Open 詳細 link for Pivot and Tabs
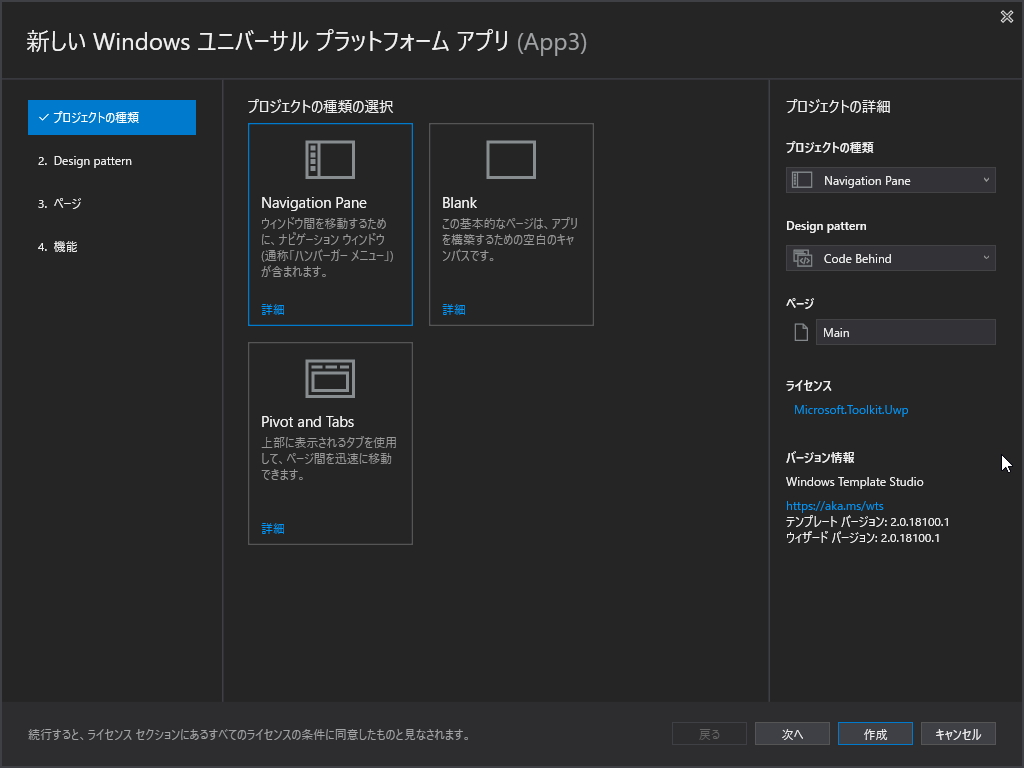This screenshot has height=768, width=1033. tap(273, 528)
